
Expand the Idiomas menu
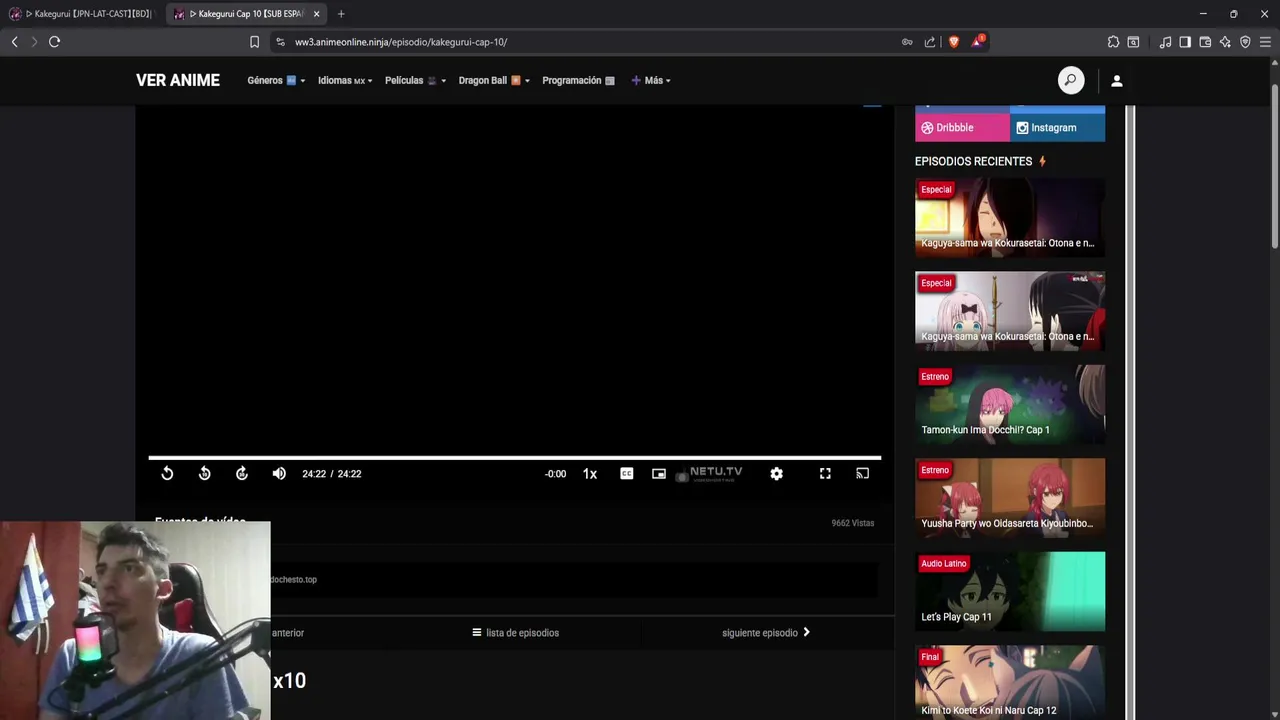click(x=345, y=80)
